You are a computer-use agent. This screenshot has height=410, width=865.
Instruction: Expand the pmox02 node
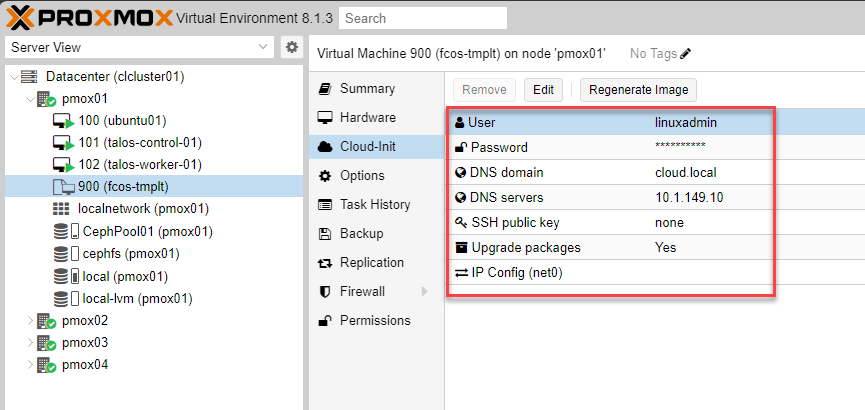click(29, 321)
